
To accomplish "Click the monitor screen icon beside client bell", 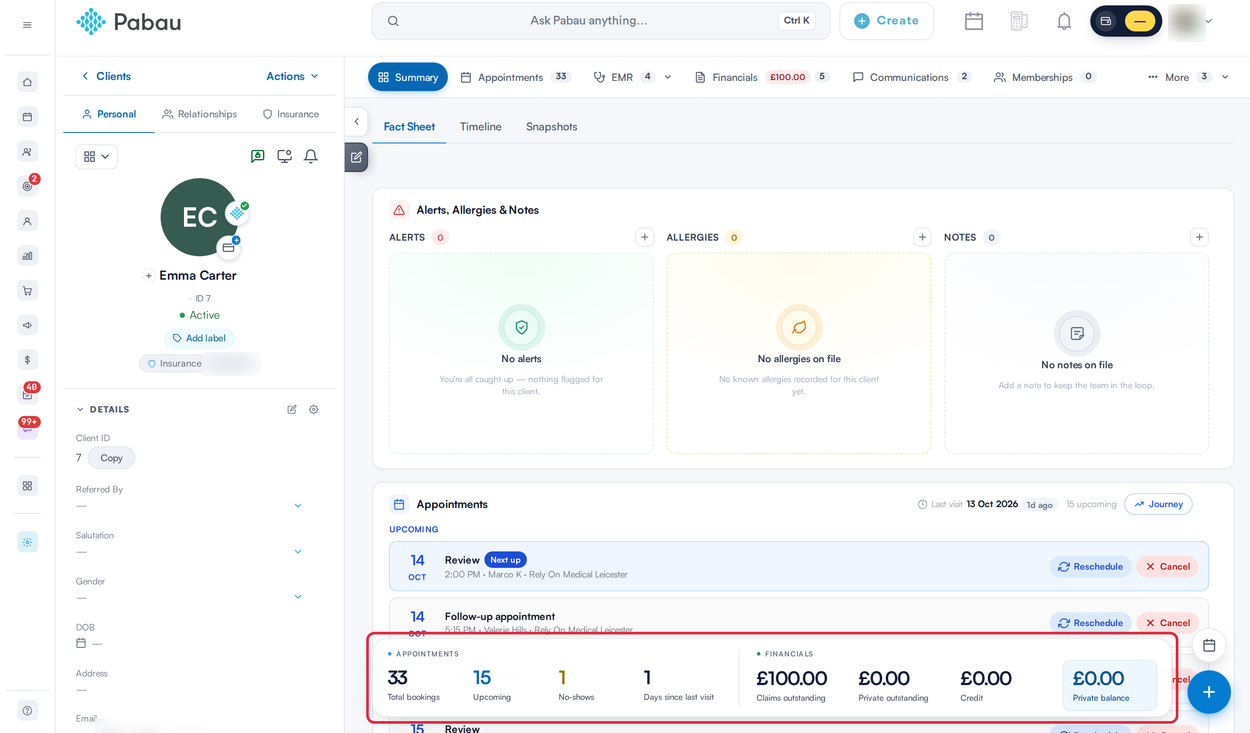I will (285, 156).
